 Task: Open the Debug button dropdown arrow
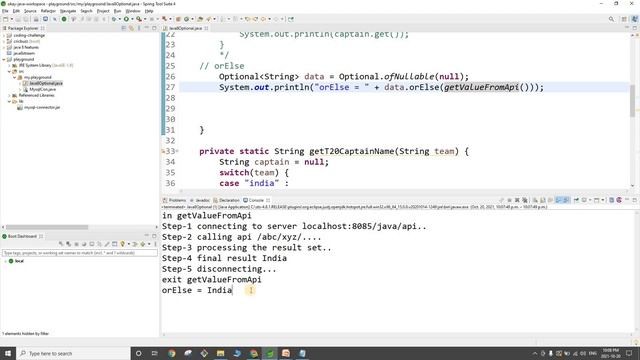[x=120, y=19]
